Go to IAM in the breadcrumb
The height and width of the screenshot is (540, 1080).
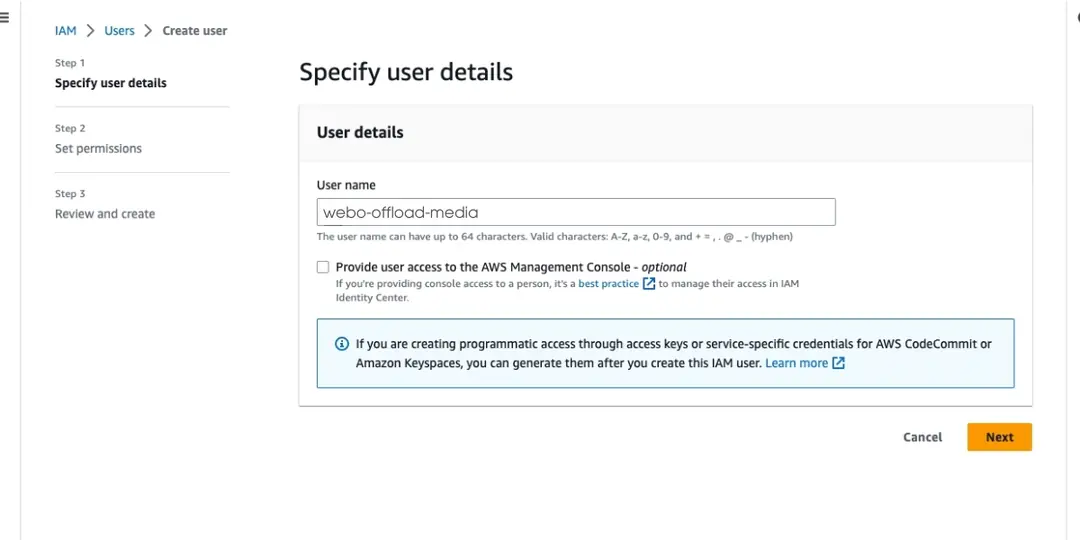point(65,31)
